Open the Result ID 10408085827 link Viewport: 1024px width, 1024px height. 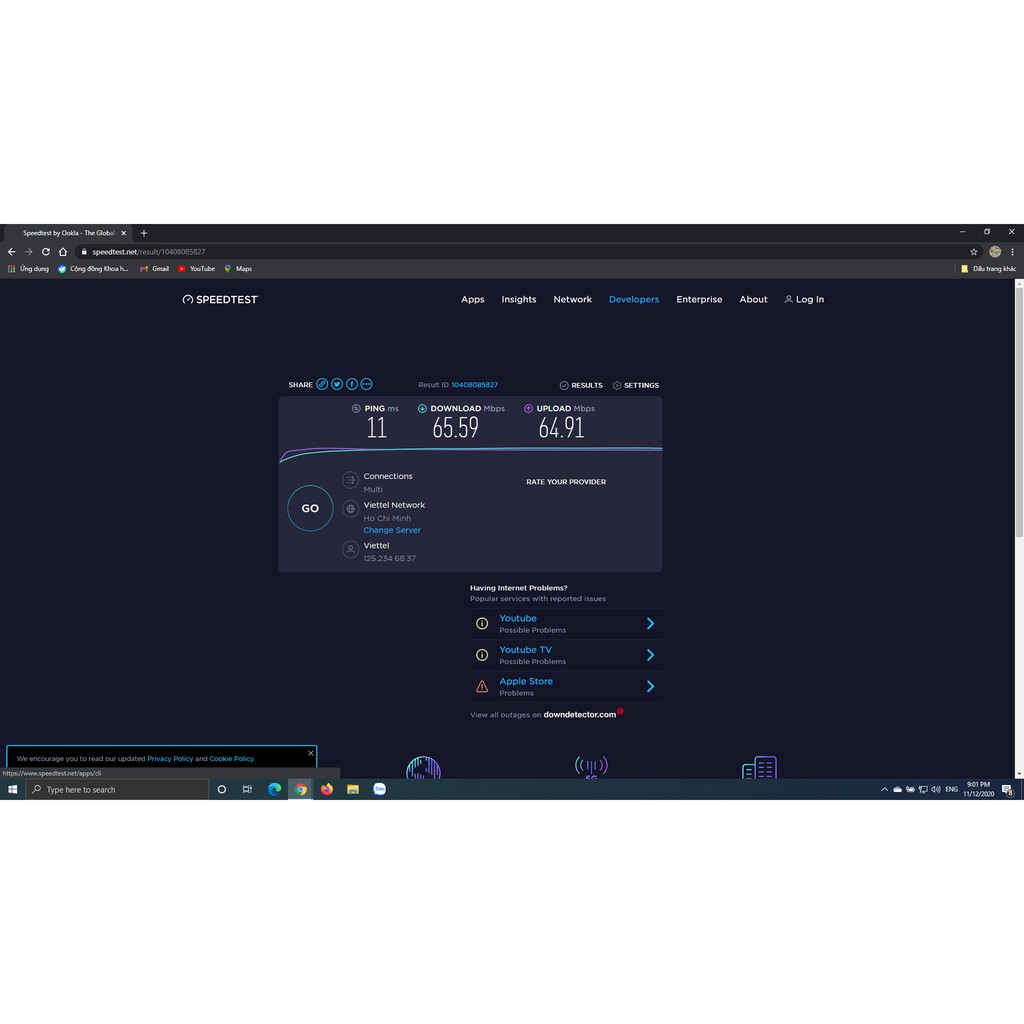click(474, 385)
